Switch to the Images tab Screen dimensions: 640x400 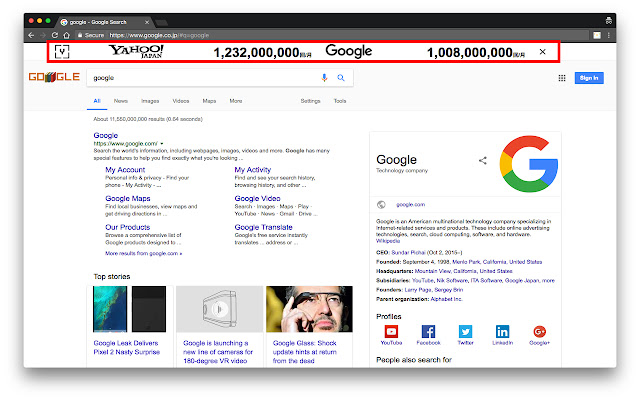150,101
